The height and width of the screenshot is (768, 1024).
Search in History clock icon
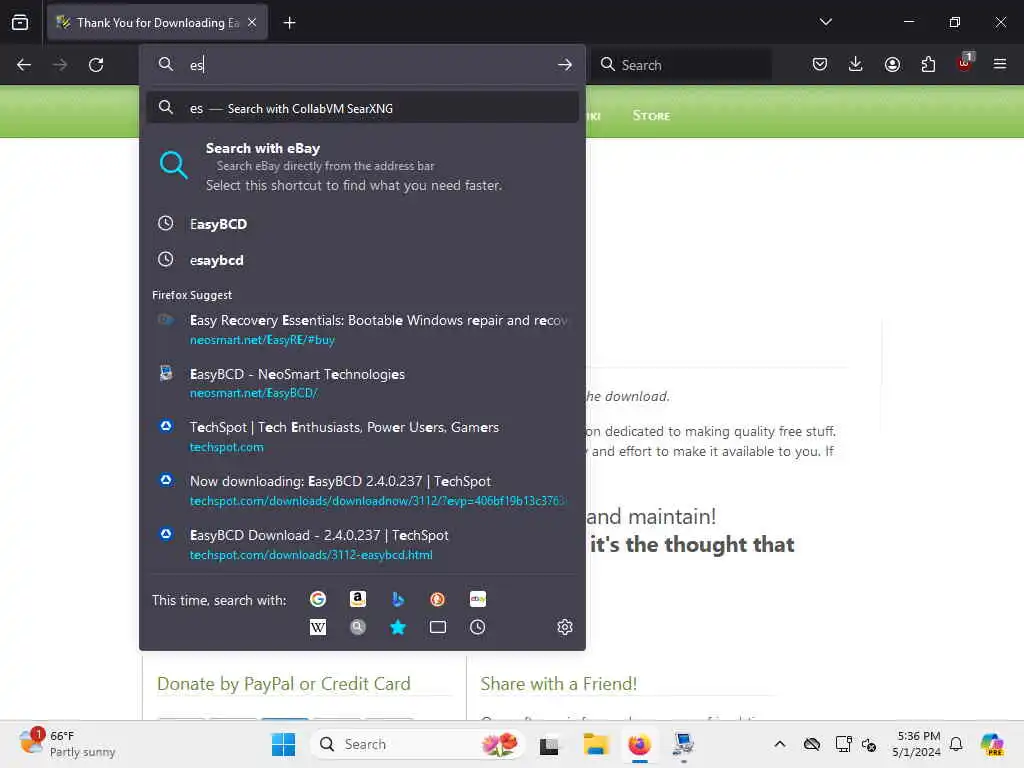point(477,628)
